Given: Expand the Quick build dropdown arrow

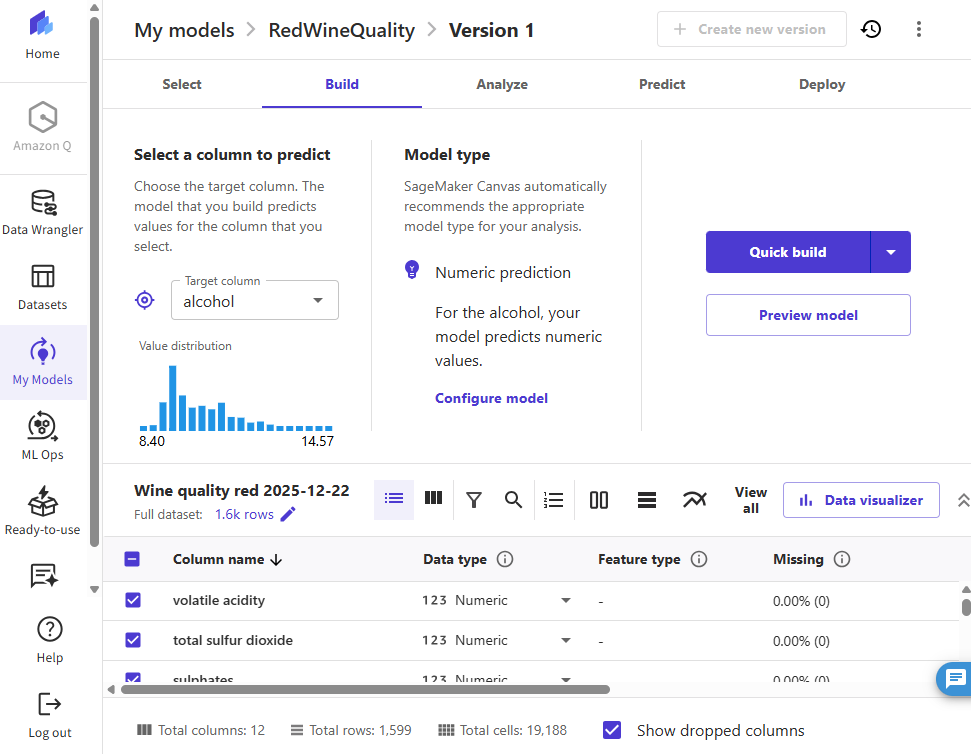Looking at the screenshot, I should (890, 252).
